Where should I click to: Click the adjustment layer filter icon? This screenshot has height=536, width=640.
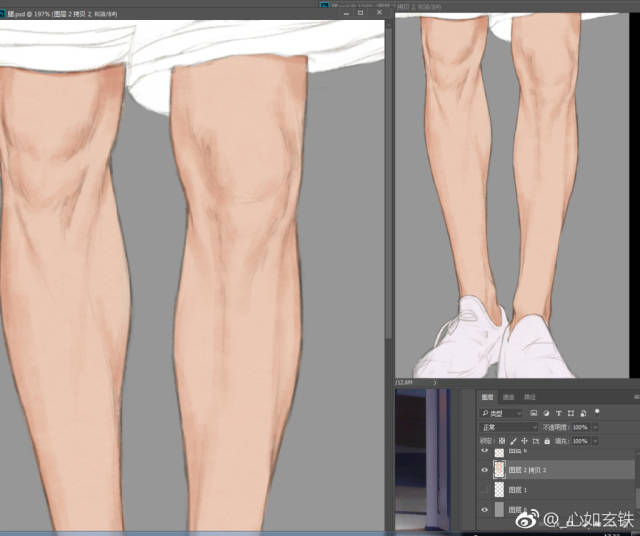(x=546, y=413)
